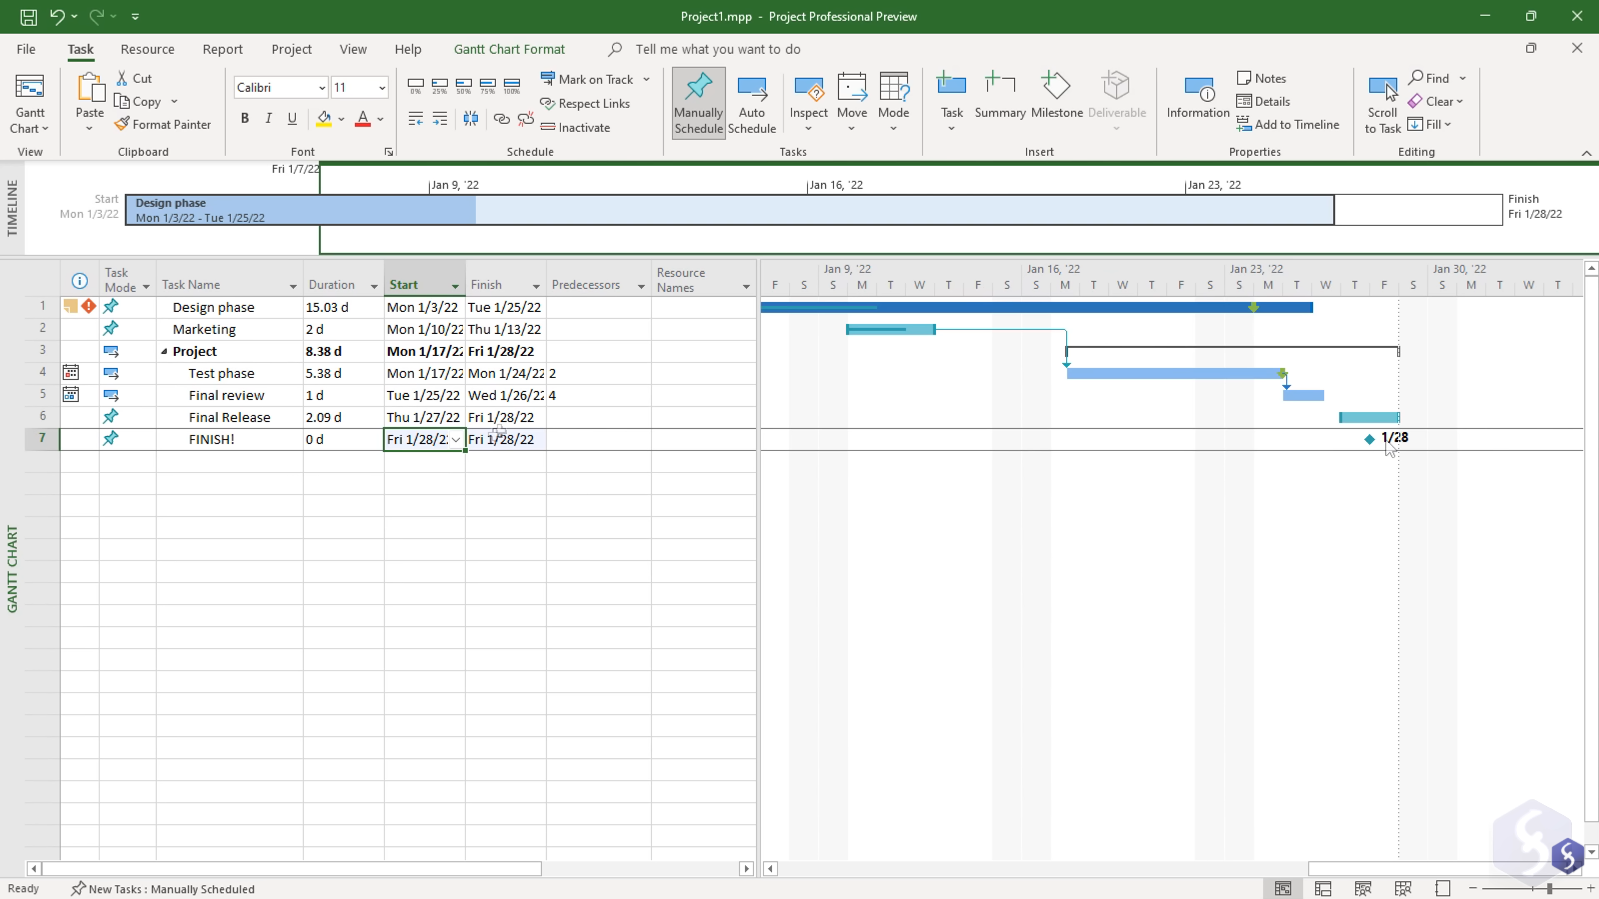Click Respect Links
The image size is (1599, 899).
point(585,103)
